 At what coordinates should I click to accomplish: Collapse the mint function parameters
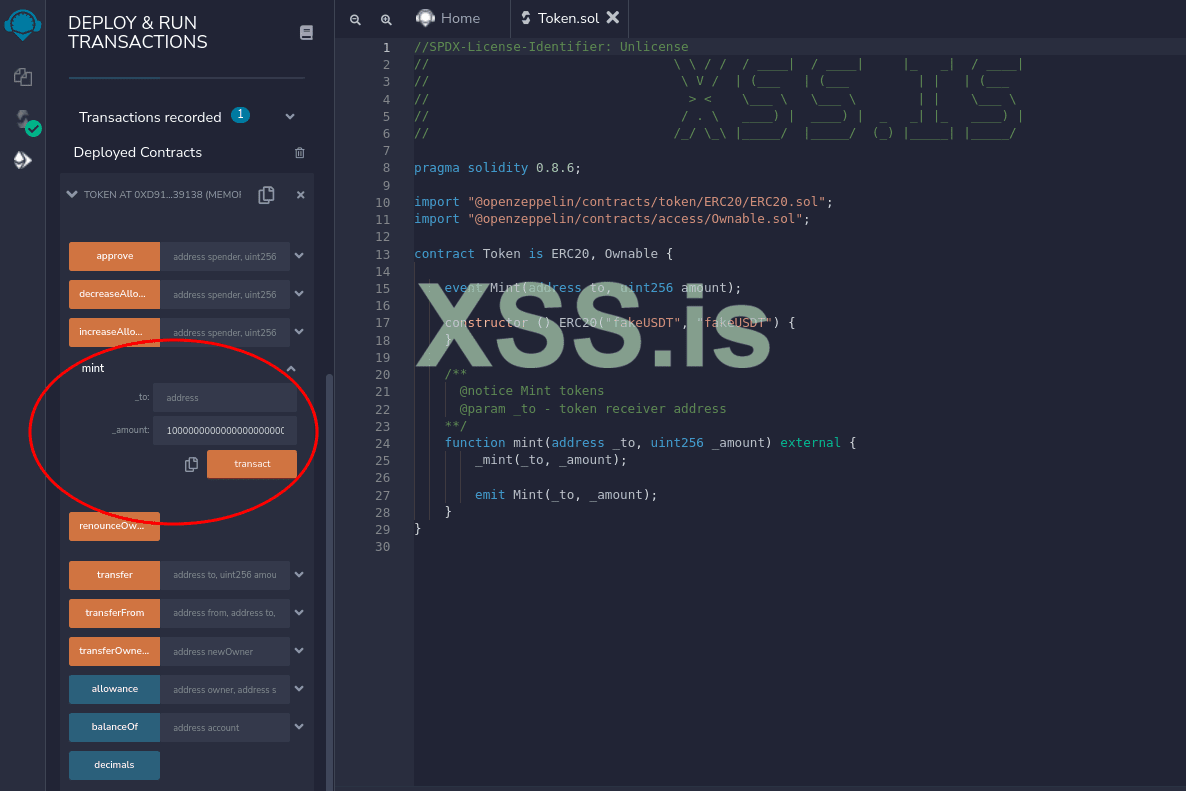tap(291, 369)
